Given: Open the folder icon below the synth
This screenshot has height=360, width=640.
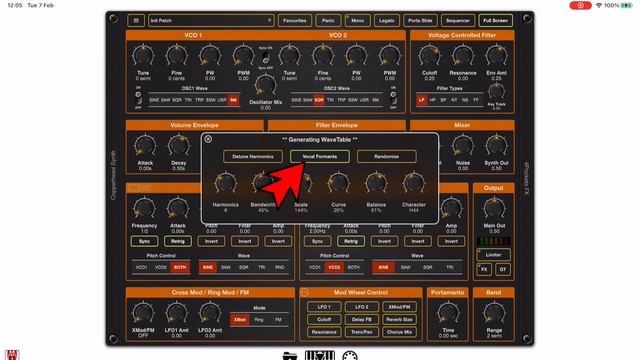Looking at the screenshot, I should 290,356.
